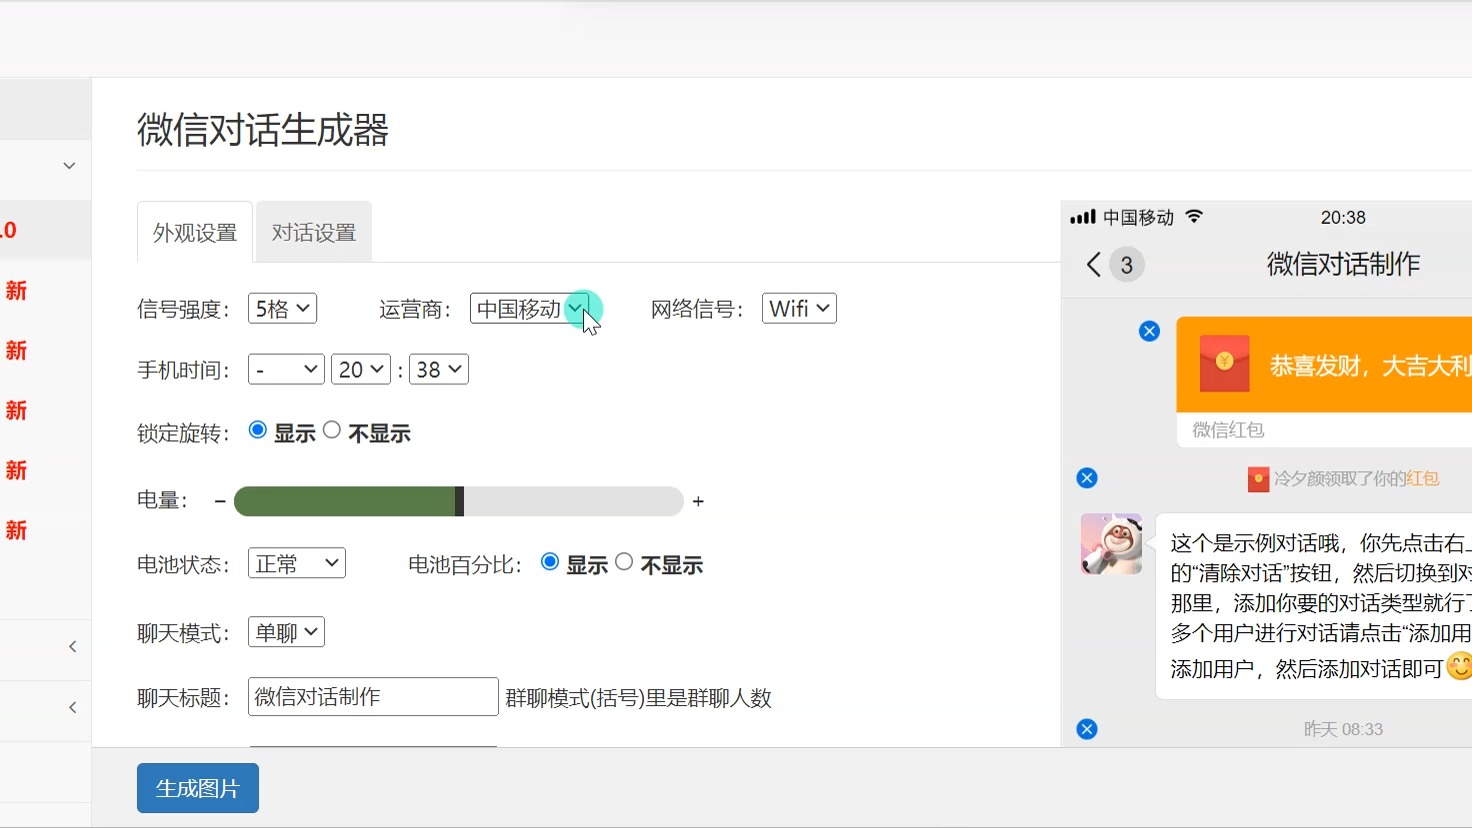Switch to the 外观设置 tab
Image resolution: width=1472 pixels, height=828 pixels.
coord(195,232)
